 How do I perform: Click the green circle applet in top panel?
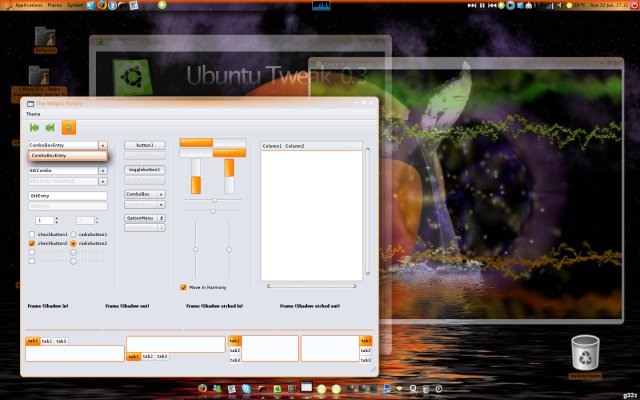162,5
